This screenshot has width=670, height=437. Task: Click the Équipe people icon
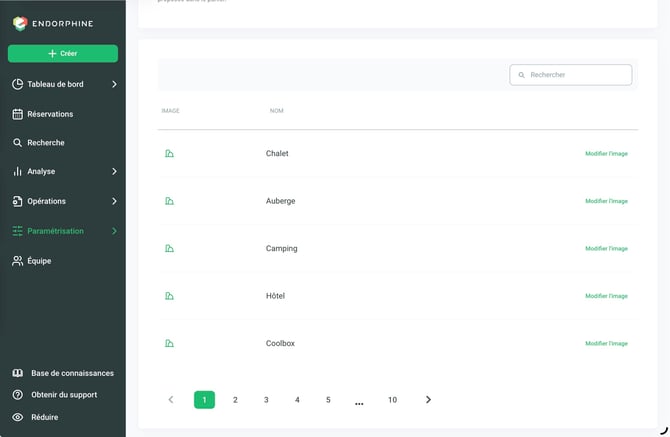[x=18, y=261]
